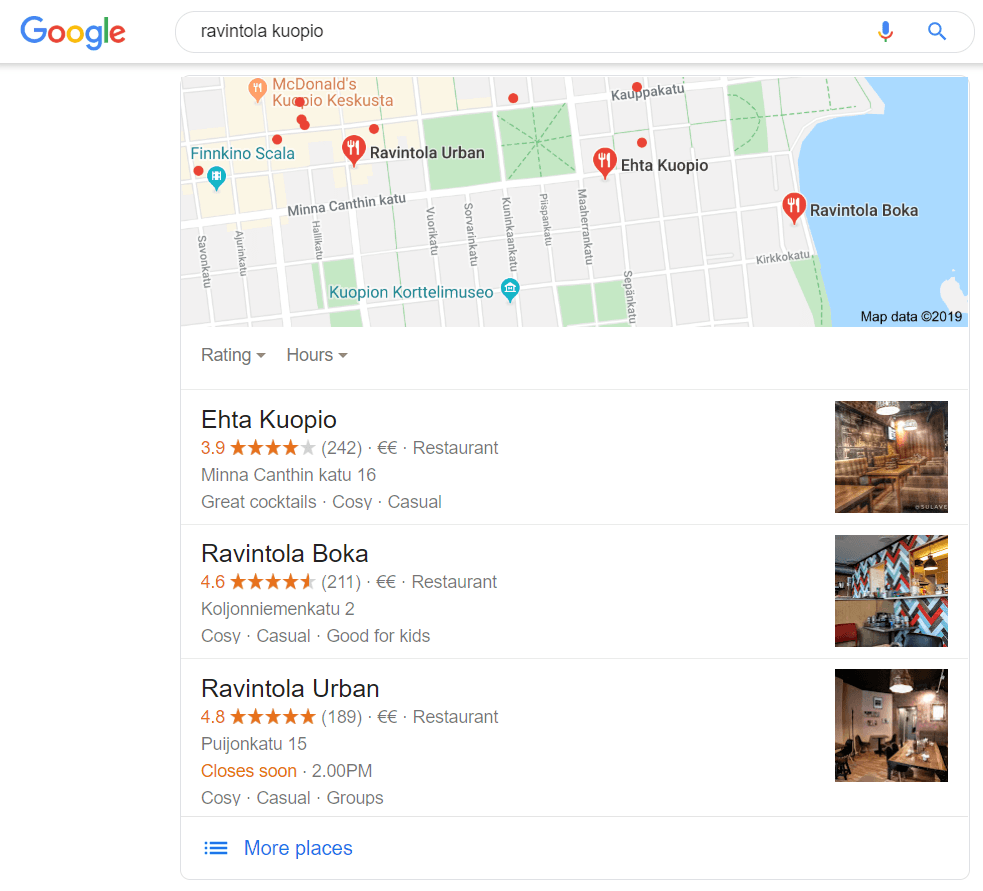Click the Finnkino Scala map label
Image resolution: width=983 pixels, height=891 pixels.
(242, 153)
